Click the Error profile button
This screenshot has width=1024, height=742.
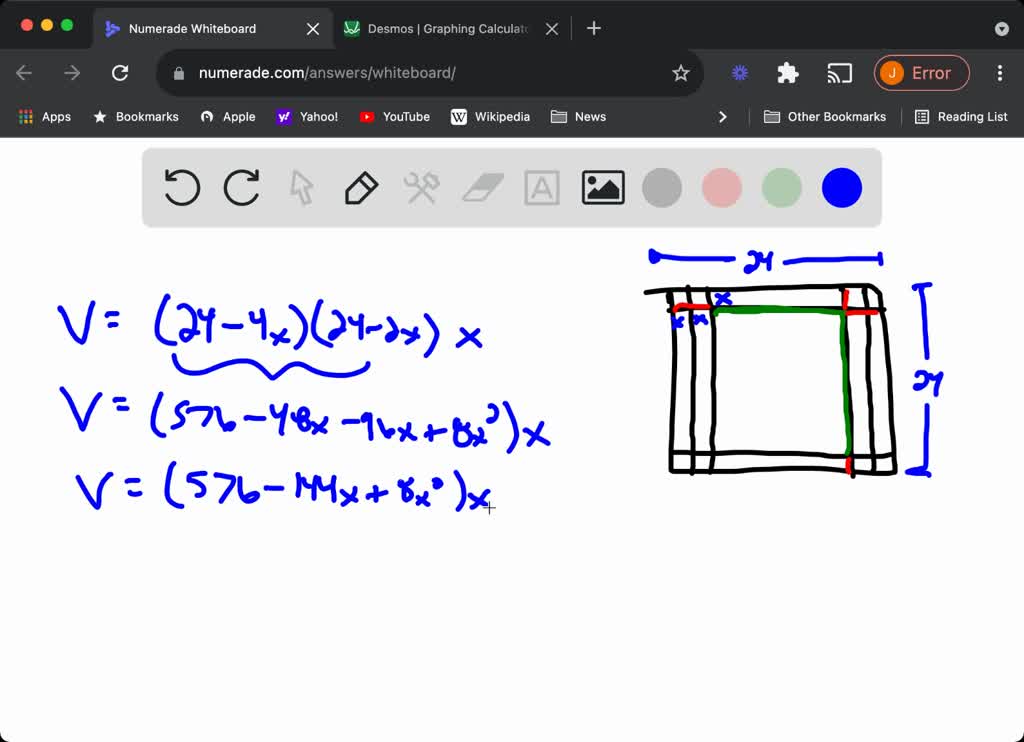[921, 72]
